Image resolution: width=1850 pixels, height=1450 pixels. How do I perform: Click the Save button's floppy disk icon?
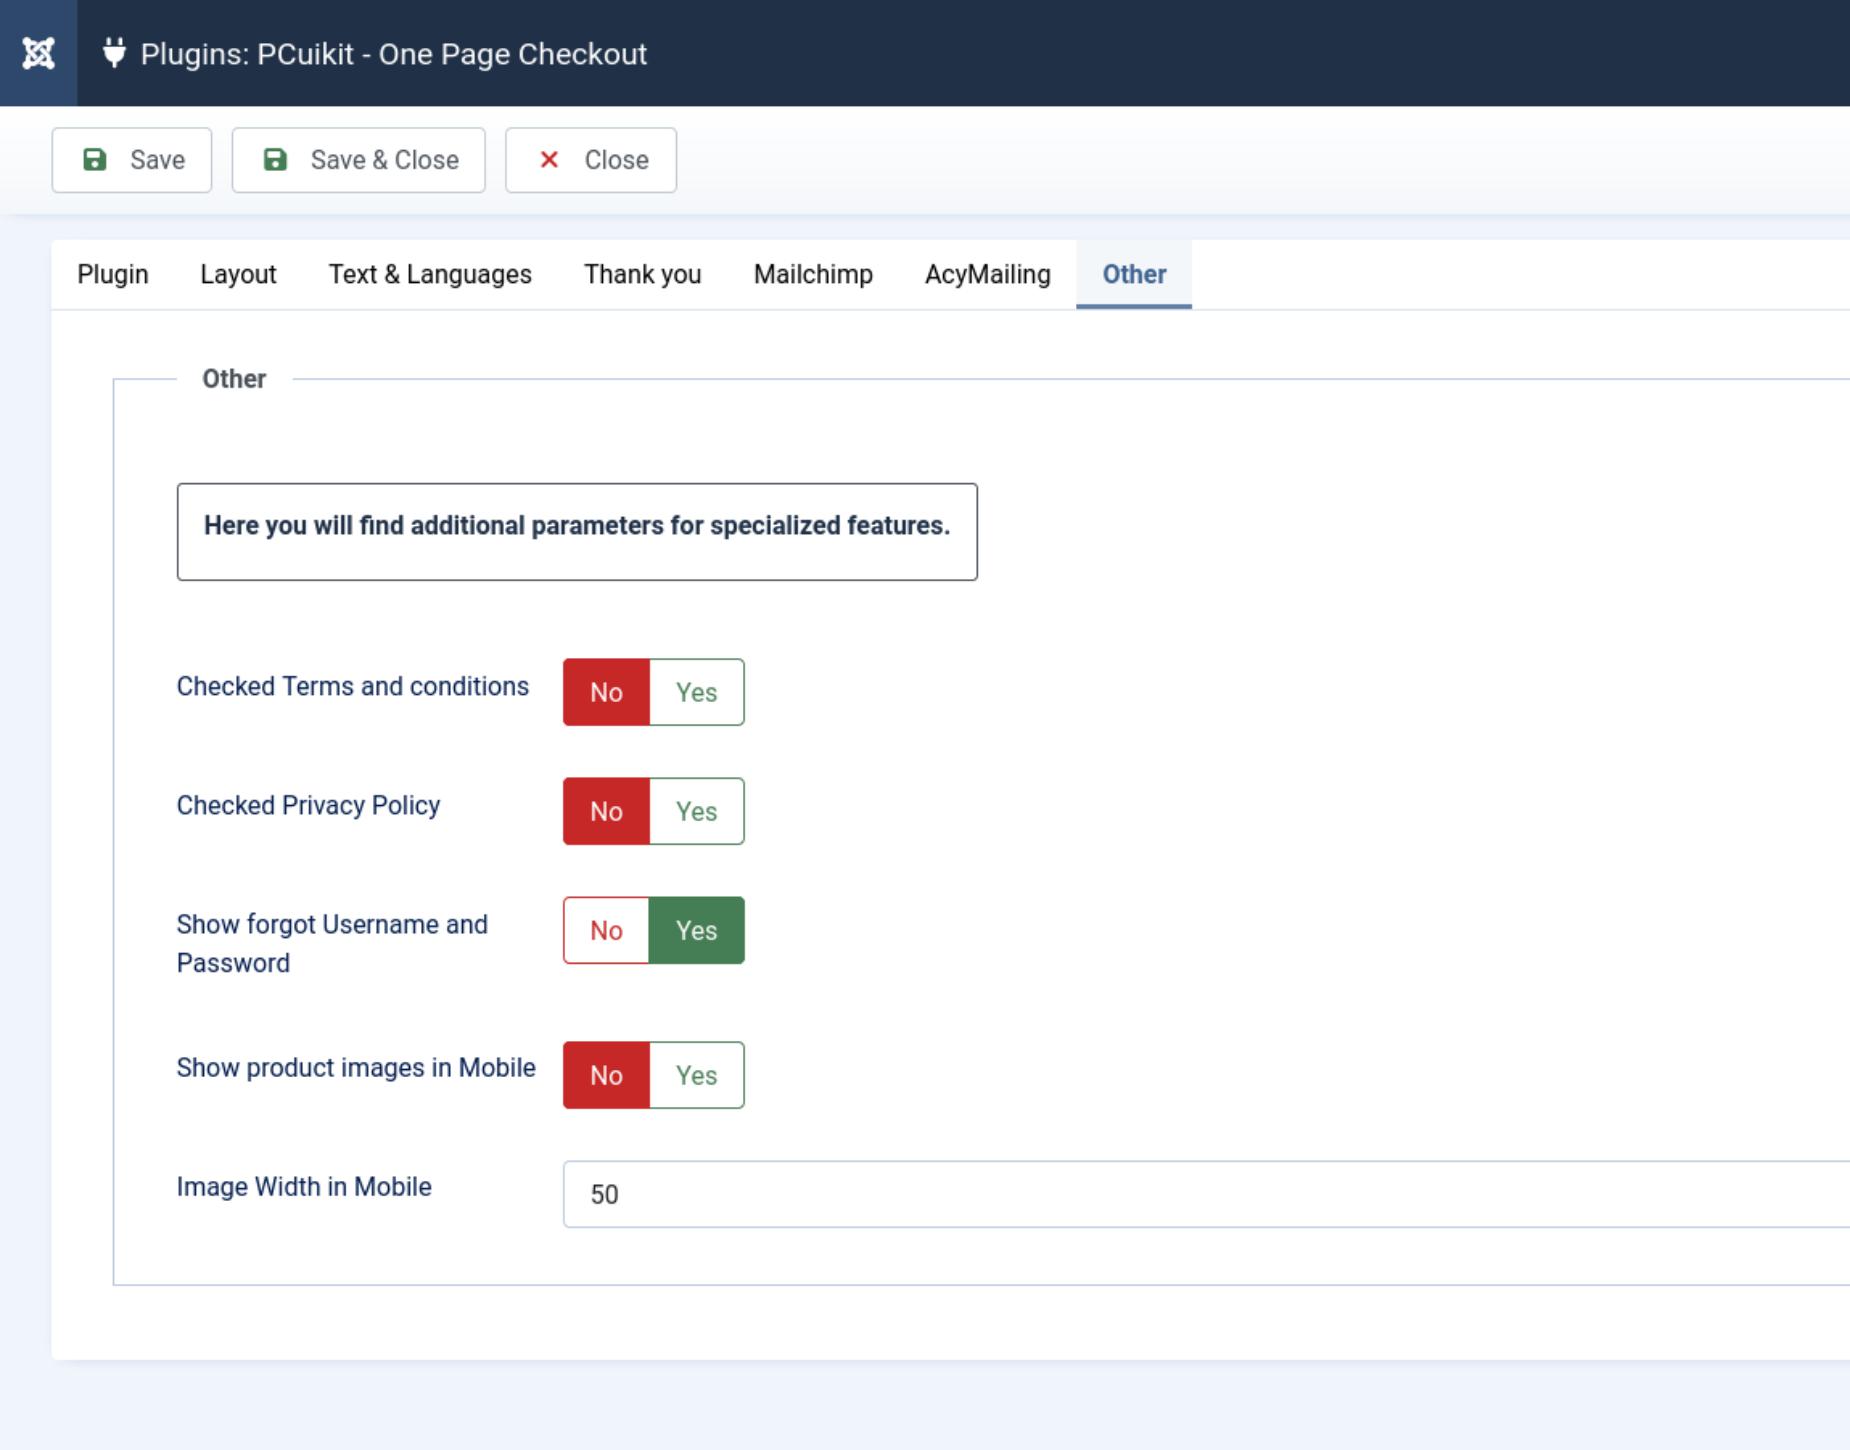tap(94, 160)
